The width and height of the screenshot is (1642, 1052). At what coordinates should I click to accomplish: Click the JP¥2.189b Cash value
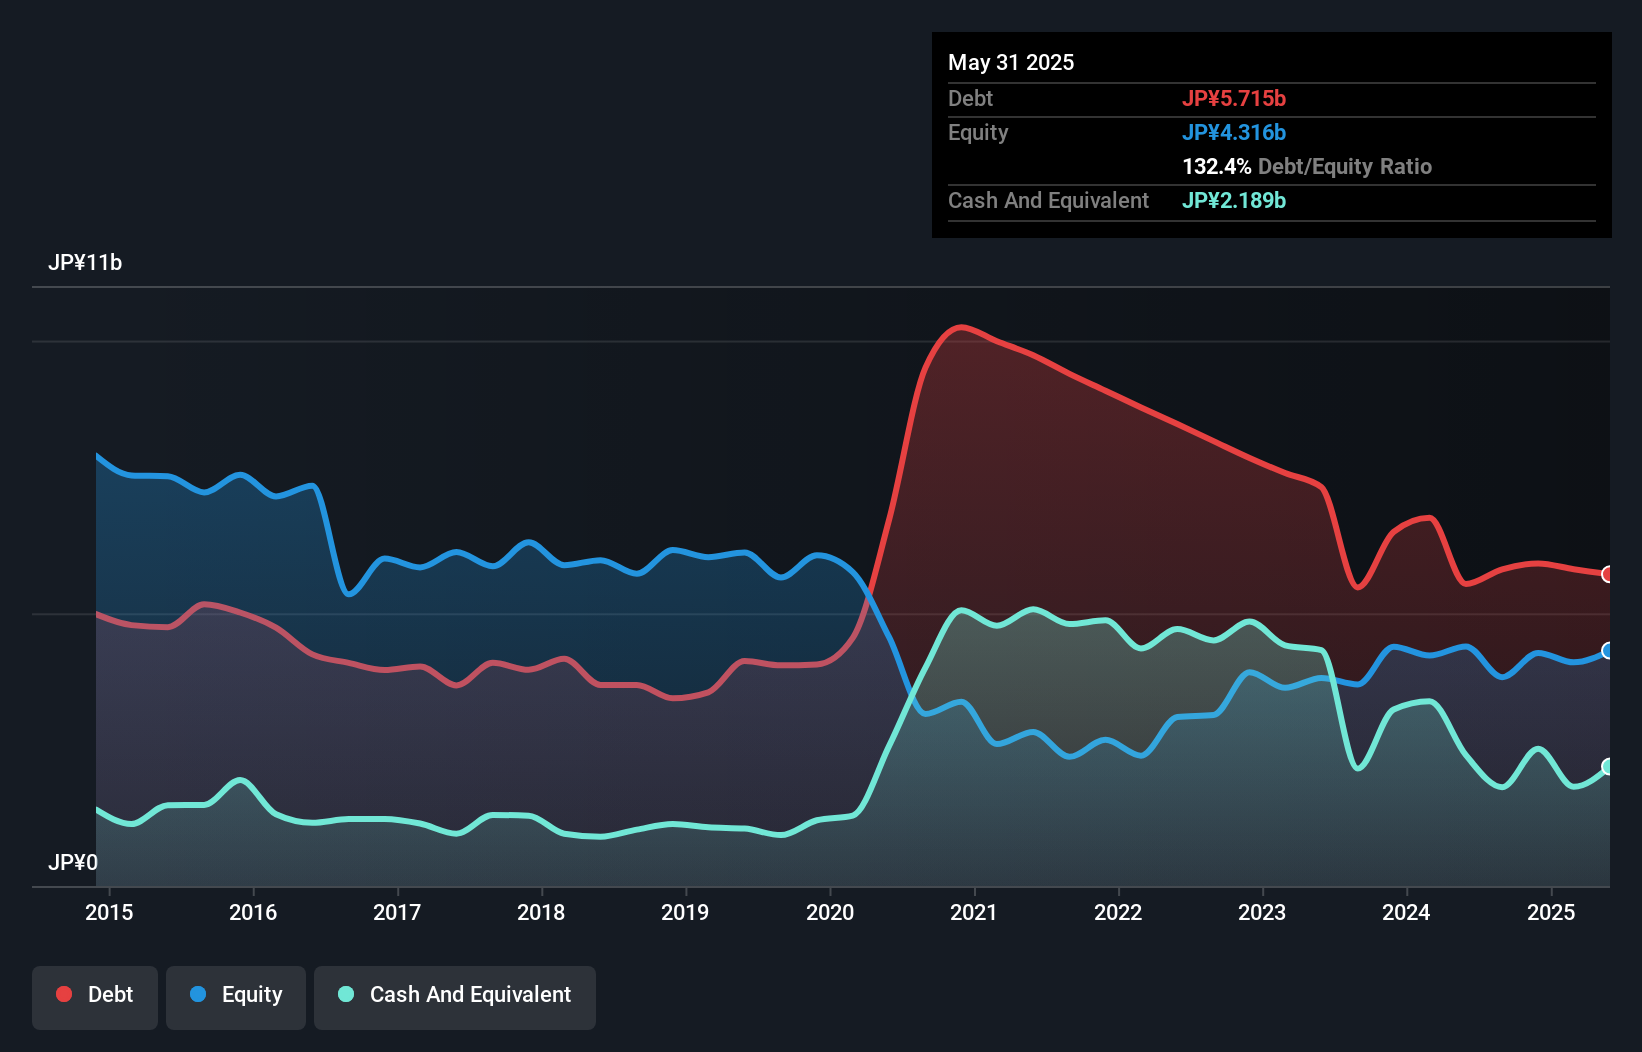click(1234, 200)
